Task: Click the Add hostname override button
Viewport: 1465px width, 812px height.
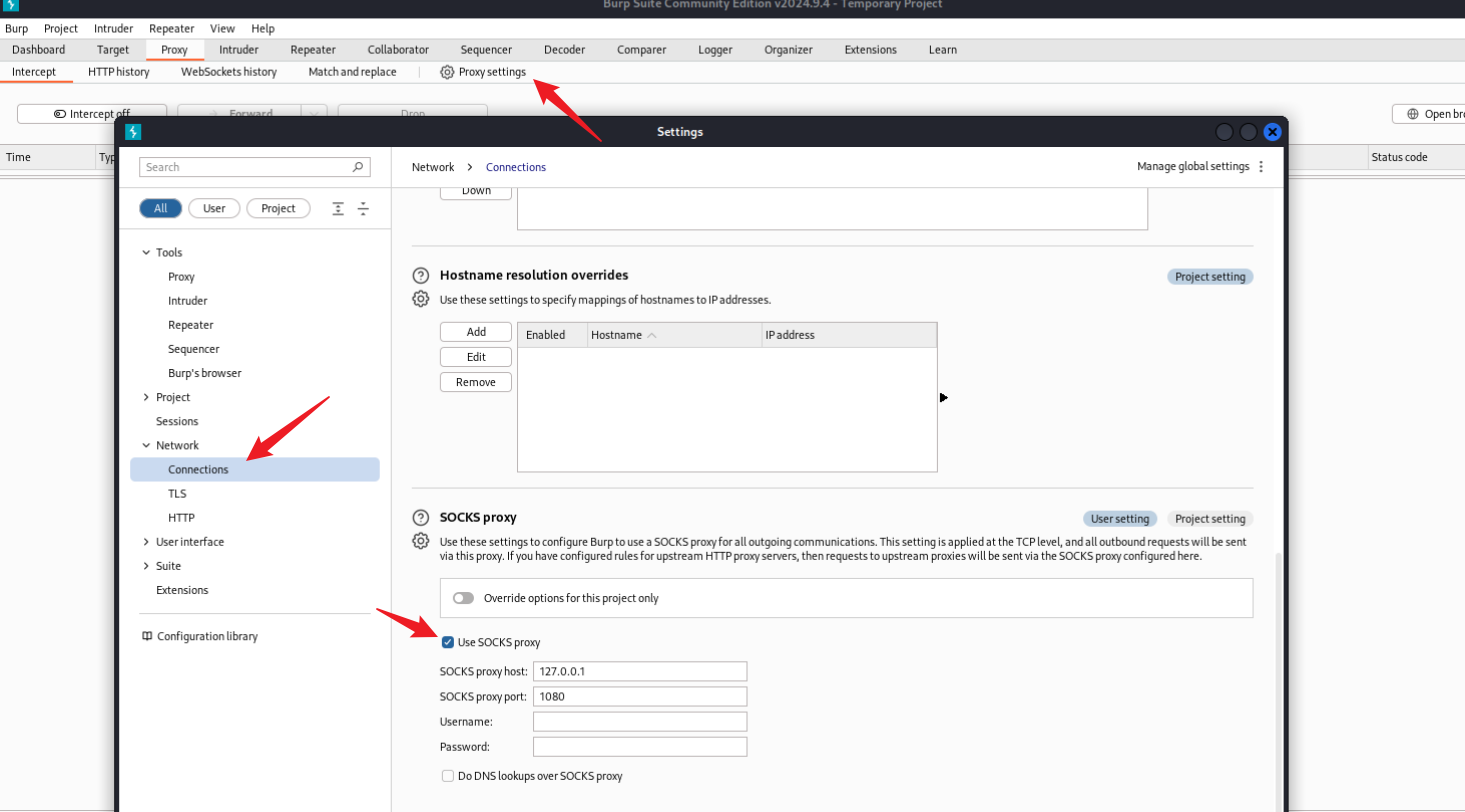Action: pyautogui.click(x=476, y=332)
